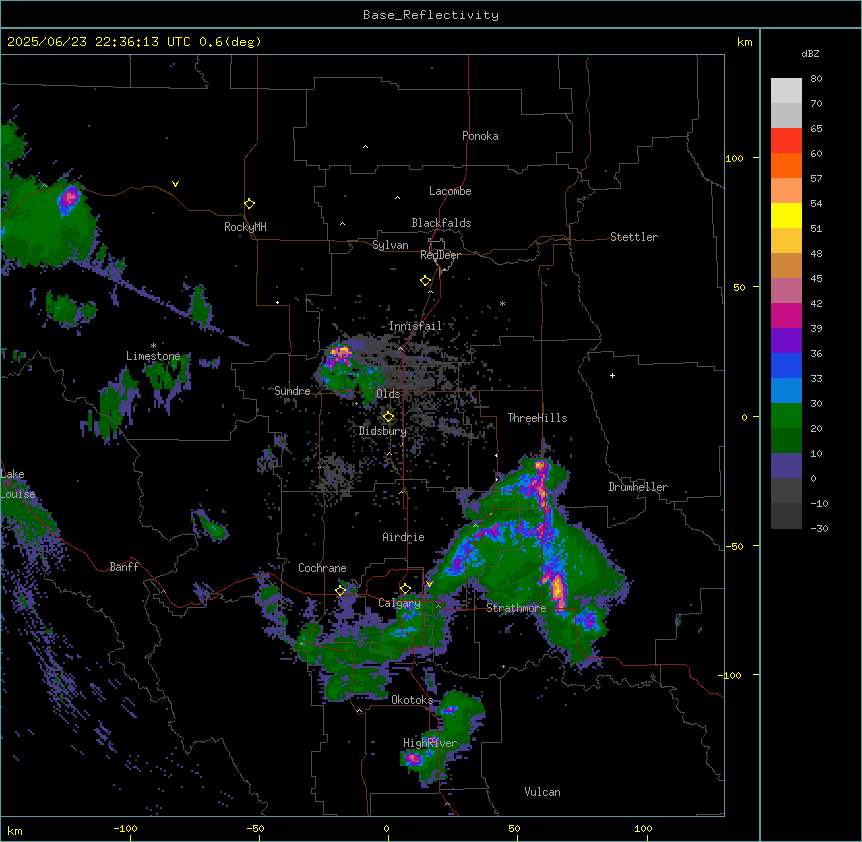Click the Sylvan label on the map

click(390, 245)
